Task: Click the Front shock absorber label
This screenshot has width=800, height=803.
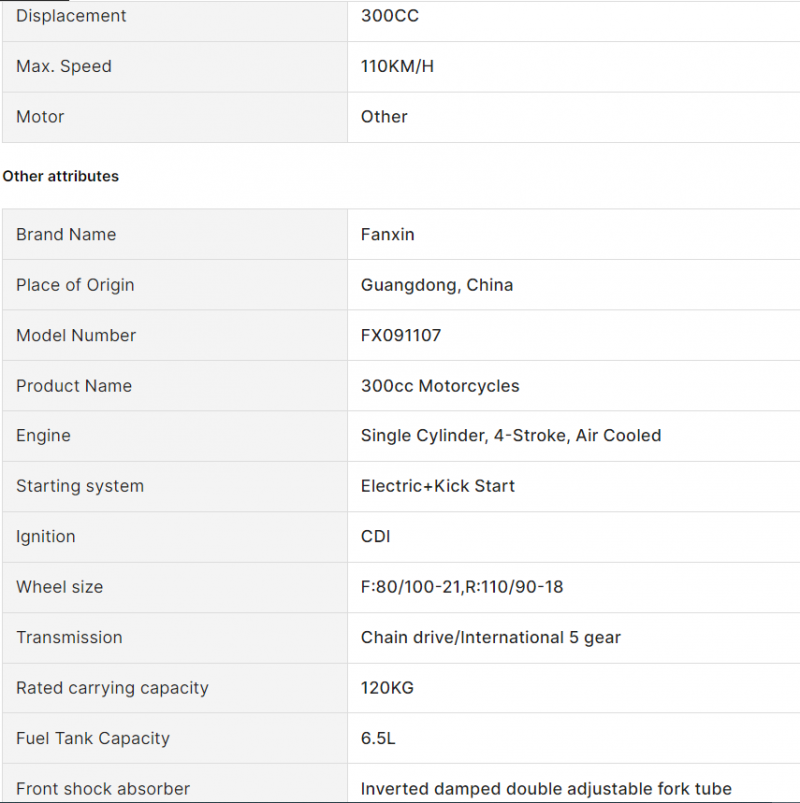Action: (103, 789)
